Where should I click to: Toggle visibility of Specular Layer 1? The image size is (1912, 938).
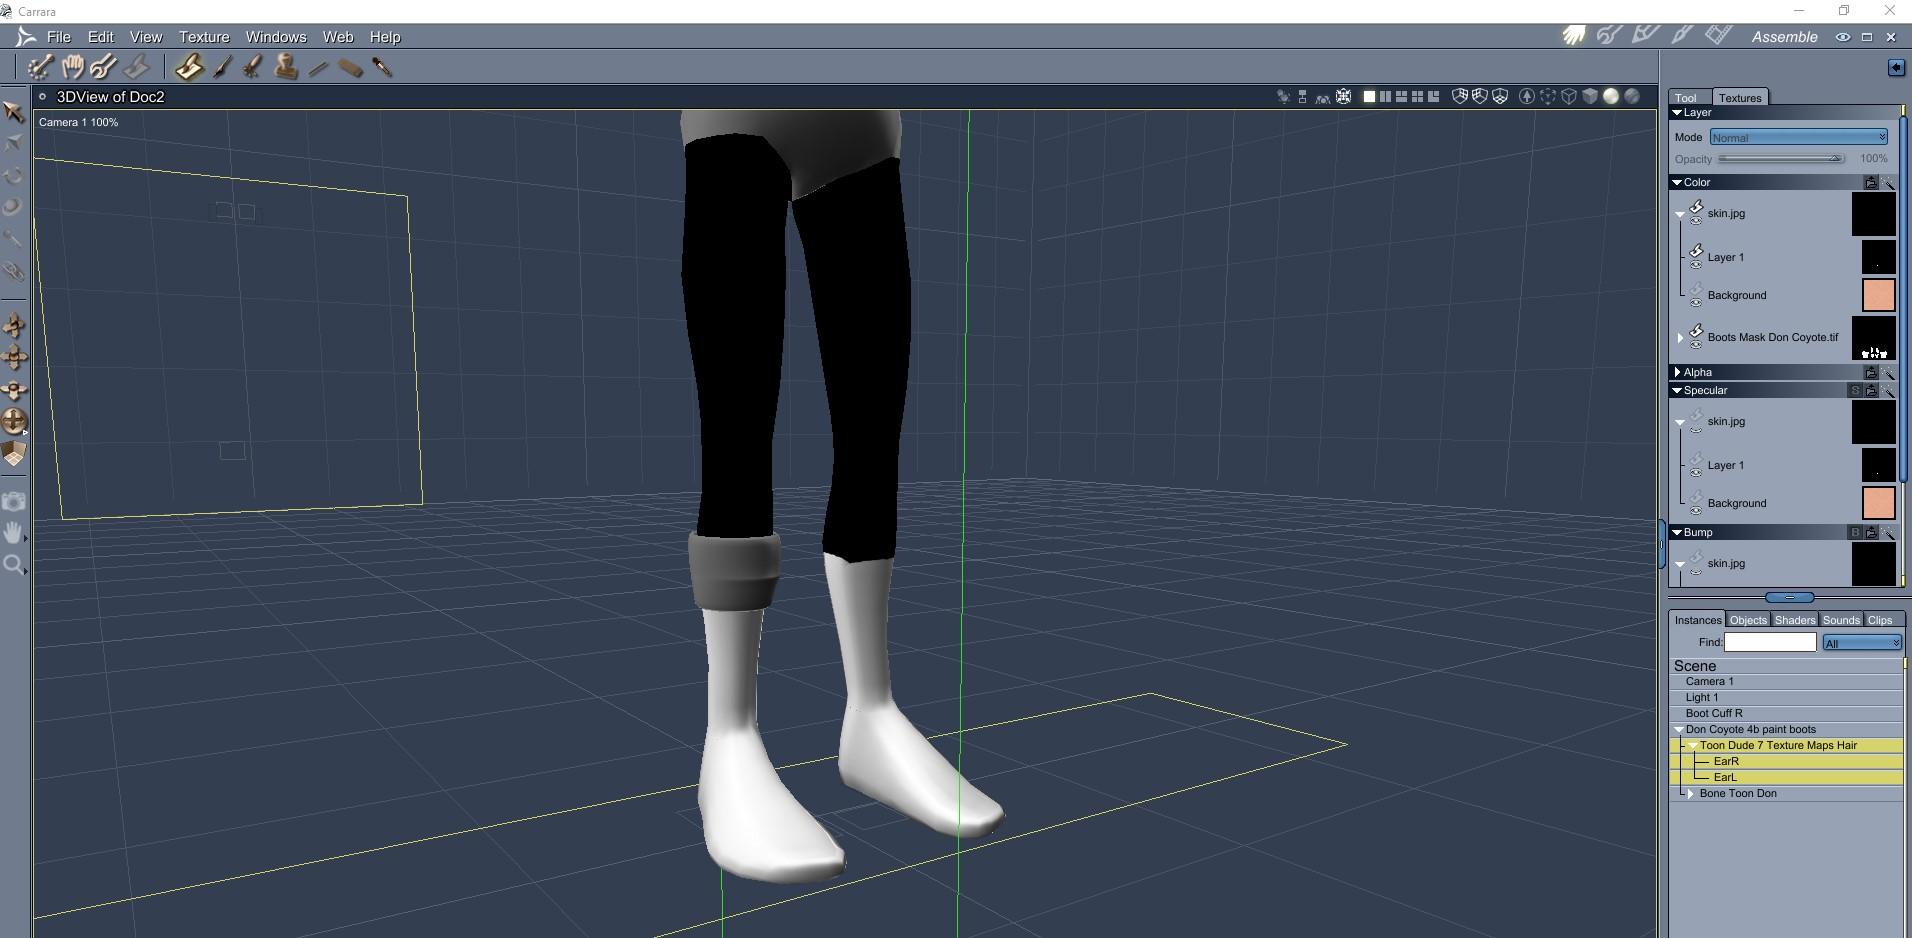tap(1696, 472)
